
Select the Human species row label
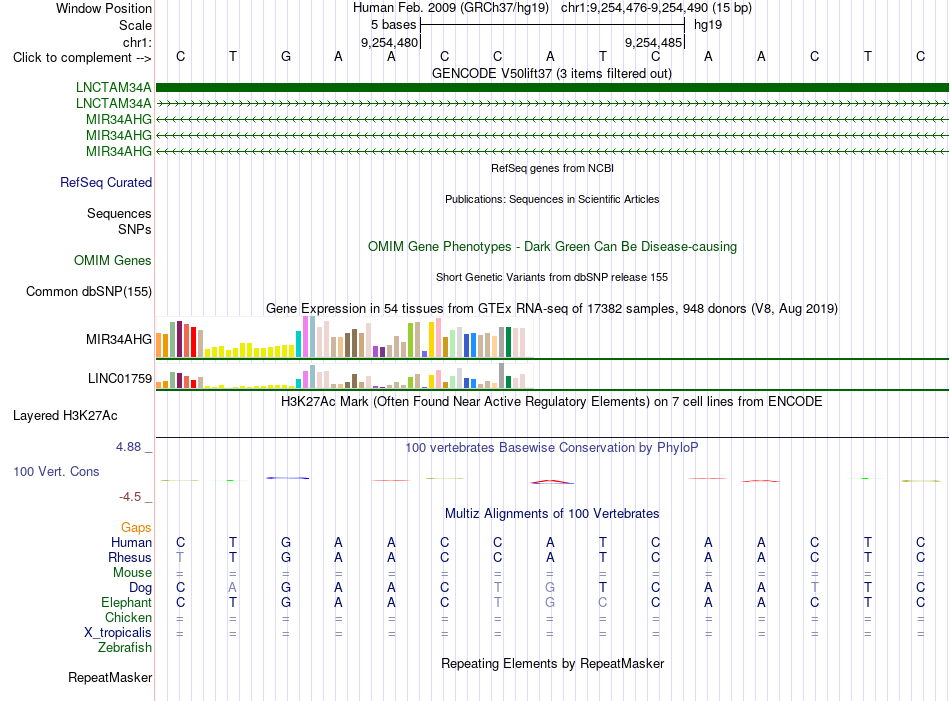coord(131,542)
